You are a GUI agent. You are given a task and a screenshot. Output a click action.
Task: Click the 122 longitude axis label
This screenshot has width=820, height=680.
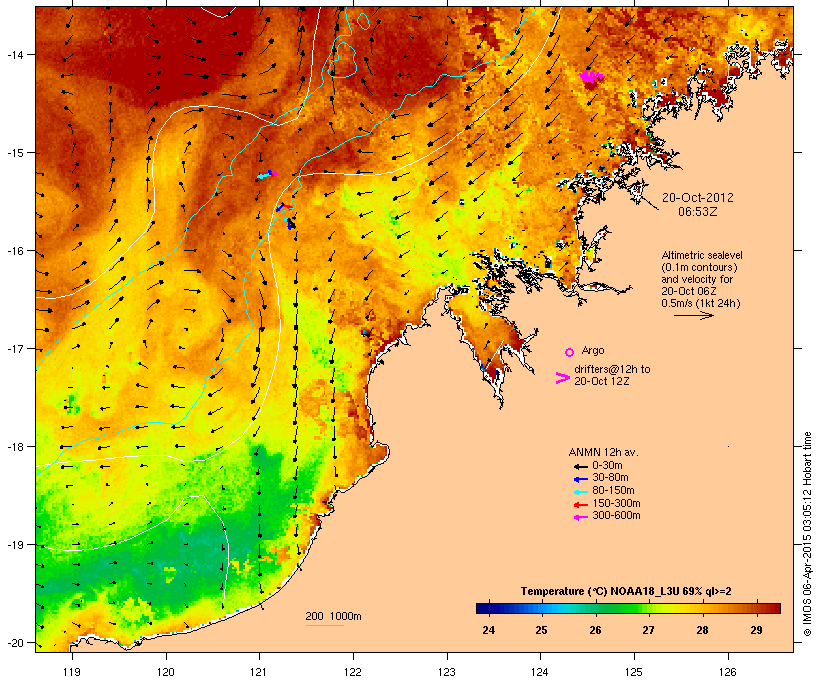pyautogui.click(x=353, y=672)
